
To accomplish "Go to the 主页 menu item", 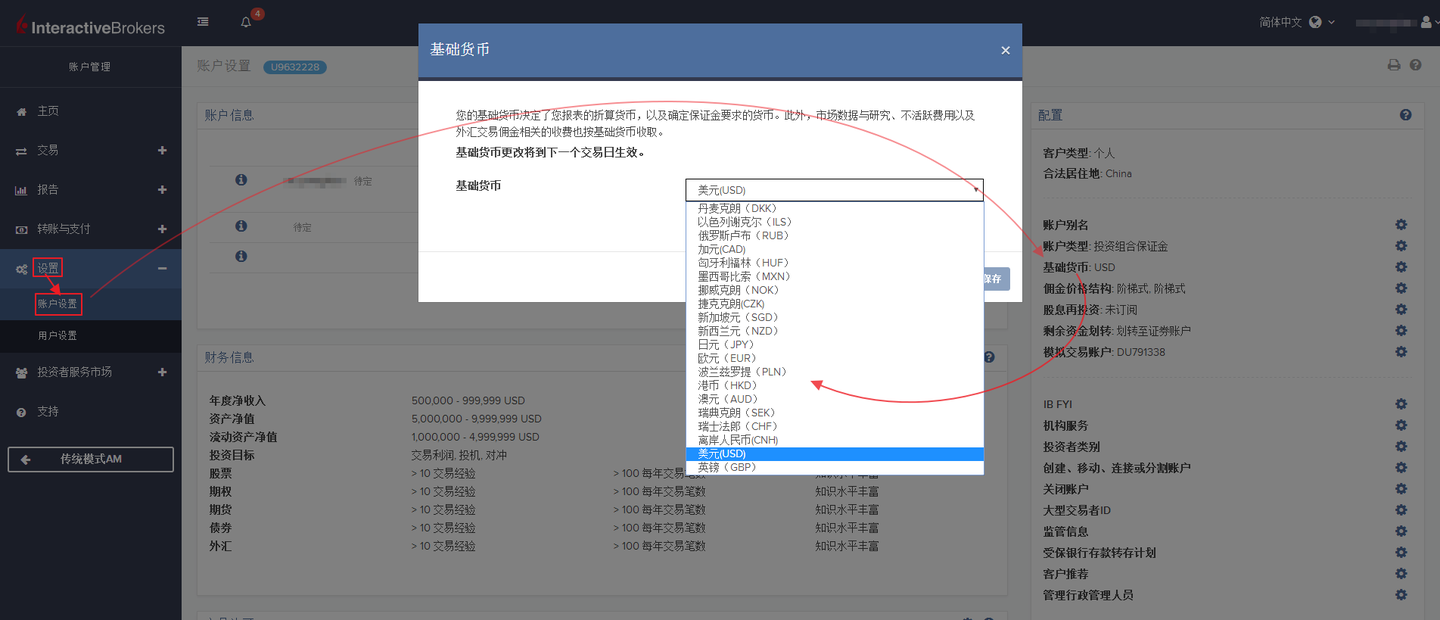I will (x=50, y=110).
